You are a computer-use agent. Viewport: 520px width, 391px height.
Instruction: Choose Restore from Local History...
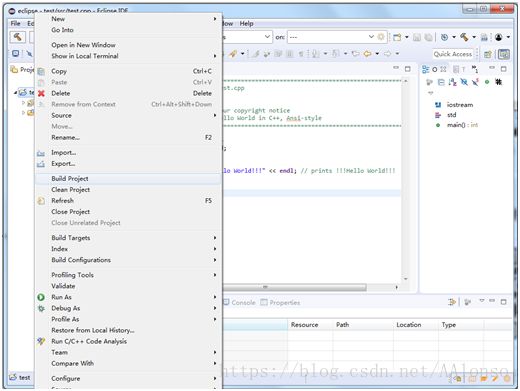128,330
